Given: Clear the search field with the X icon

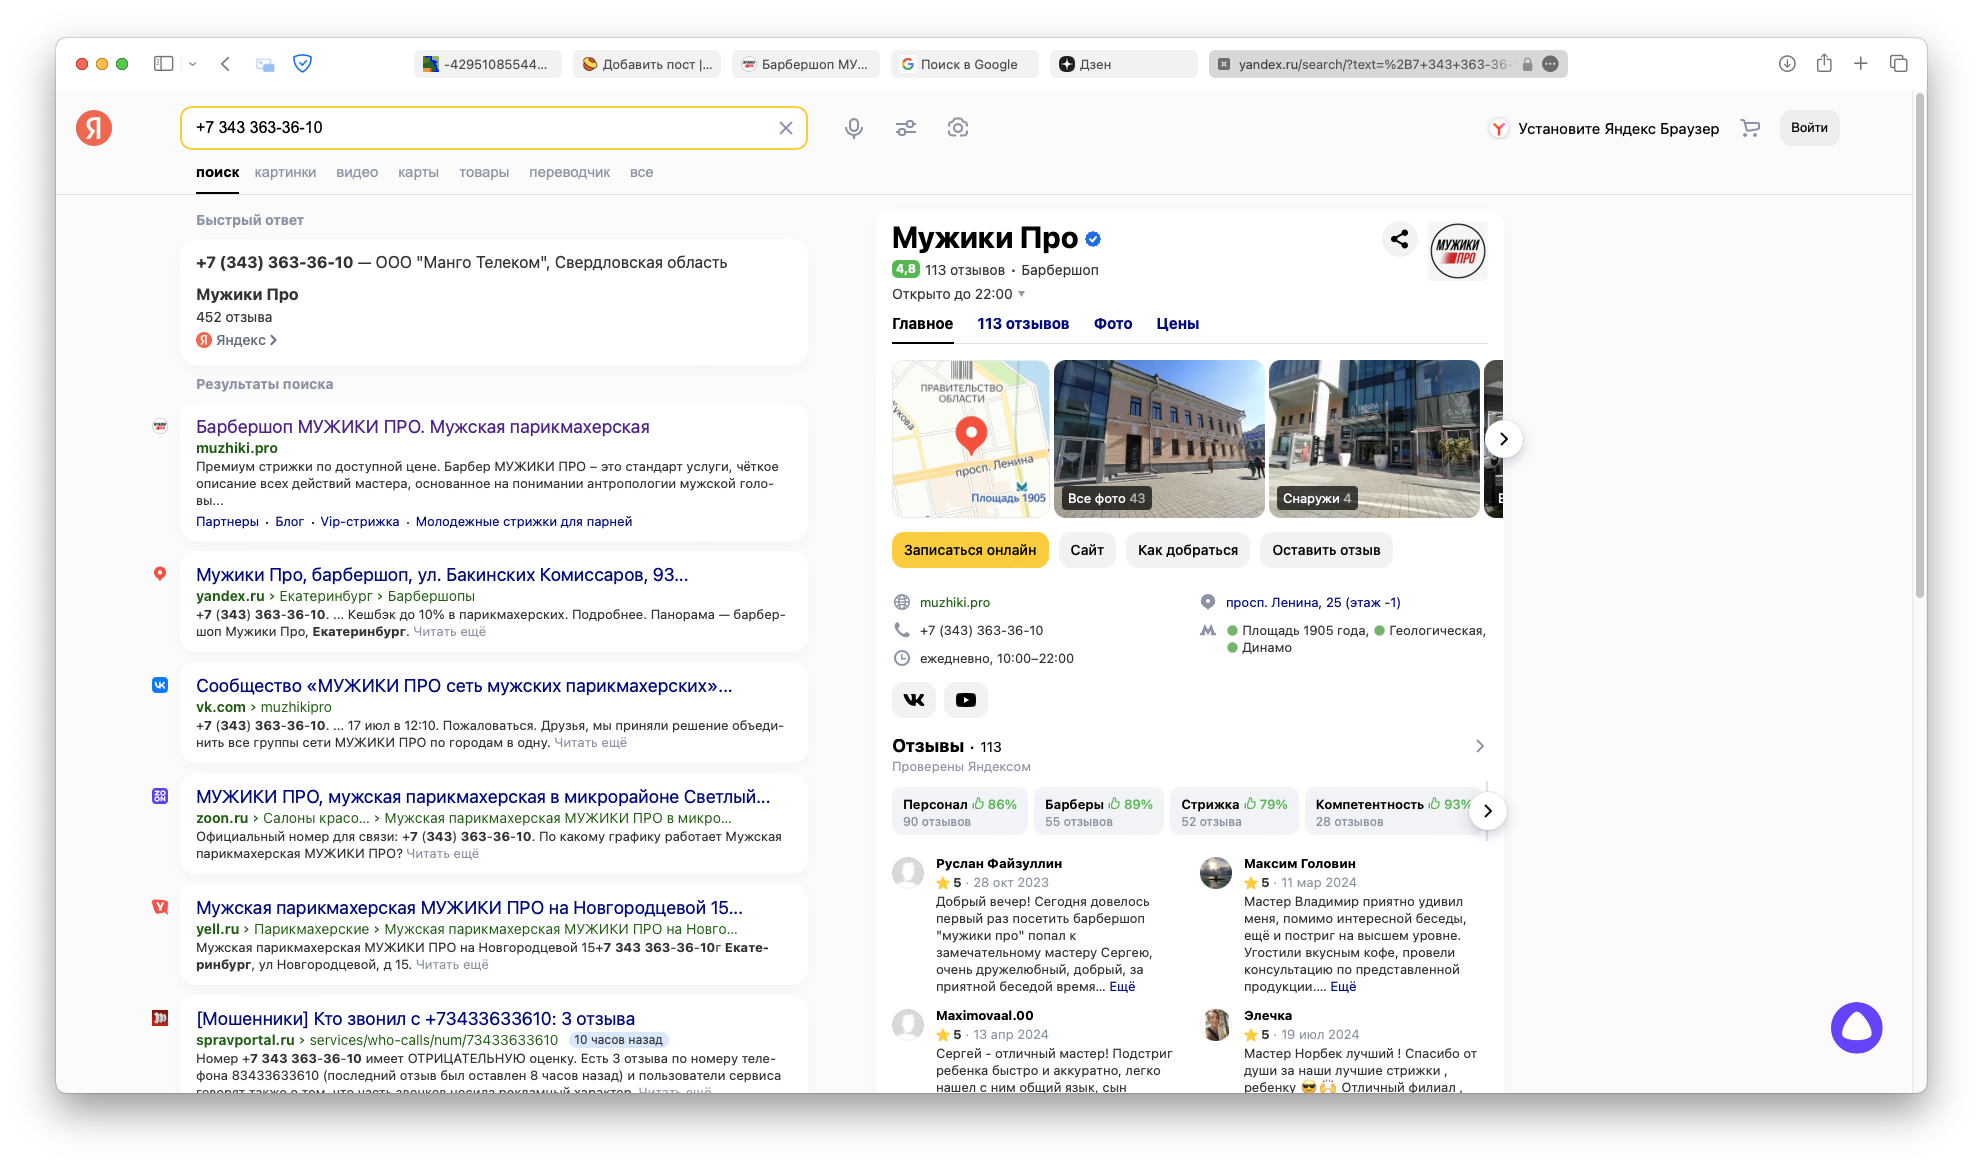Looking at the screenshot, I should click(x=786, y=128).
